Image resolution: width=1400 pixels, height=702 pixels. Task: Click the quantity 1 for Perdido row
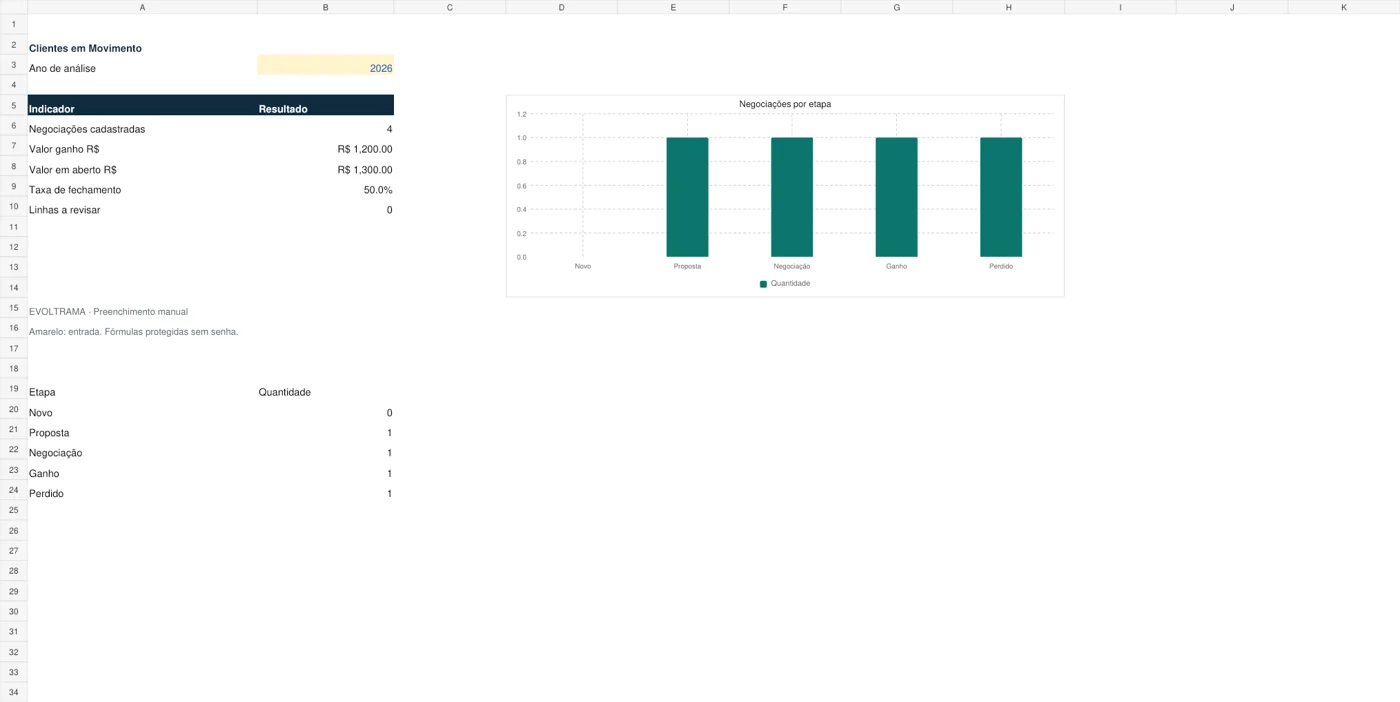[x=325, y=491]
